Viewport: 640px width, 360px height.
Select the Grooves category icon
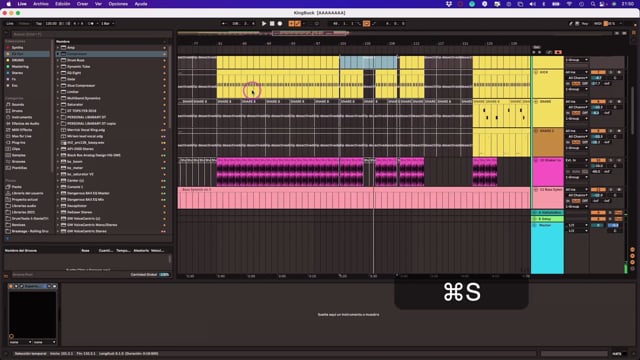pyautogui.click(x=8, y=162)
